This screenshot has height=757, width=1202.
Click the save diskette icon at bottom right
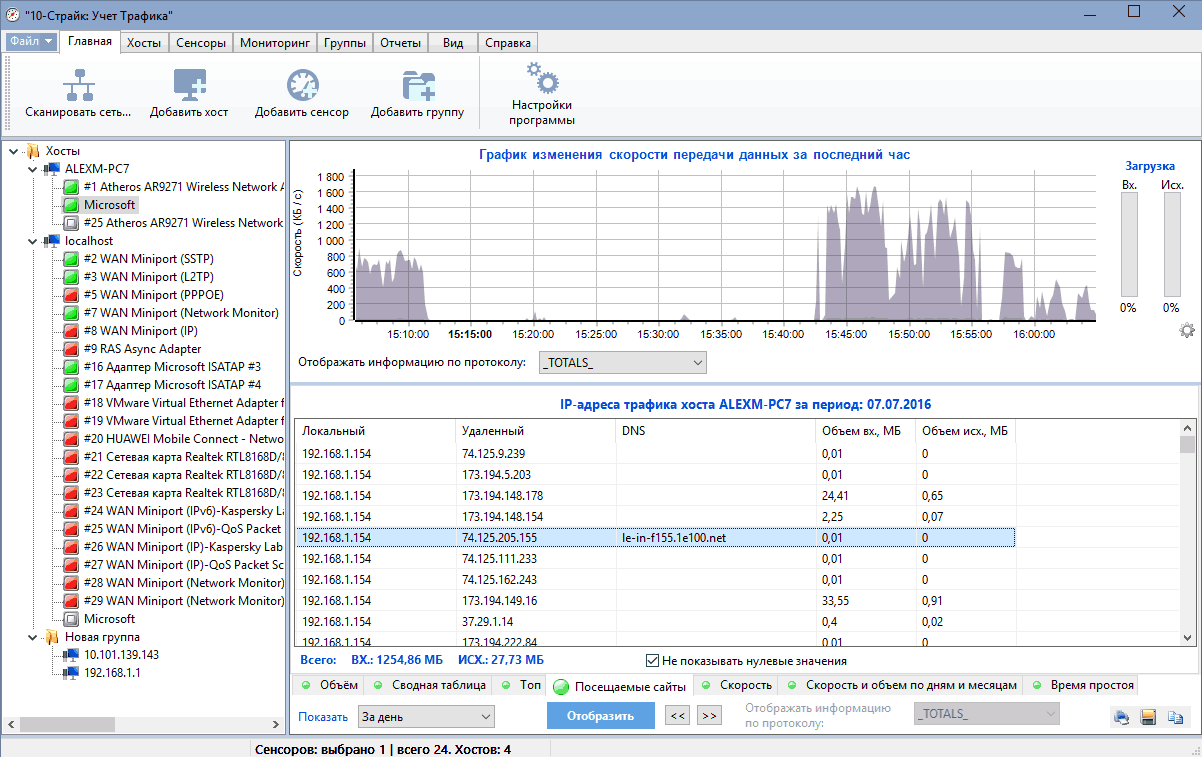(x=1148, y=716)
